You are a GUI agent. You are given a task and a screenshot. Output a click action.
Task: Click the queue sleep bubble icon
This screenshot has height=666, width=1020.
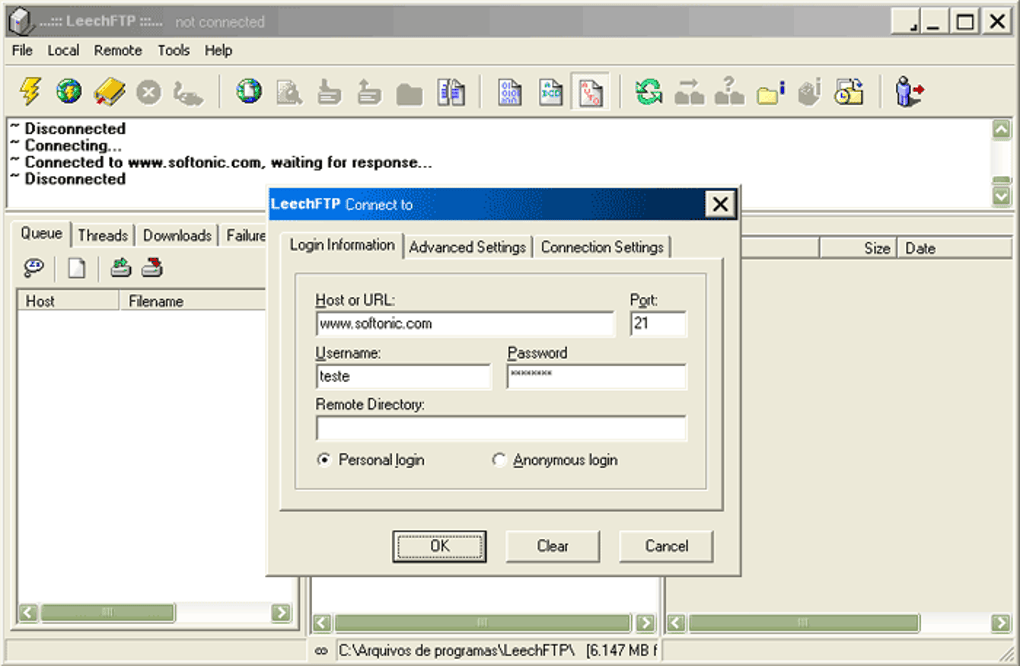[x=35, y=268]
